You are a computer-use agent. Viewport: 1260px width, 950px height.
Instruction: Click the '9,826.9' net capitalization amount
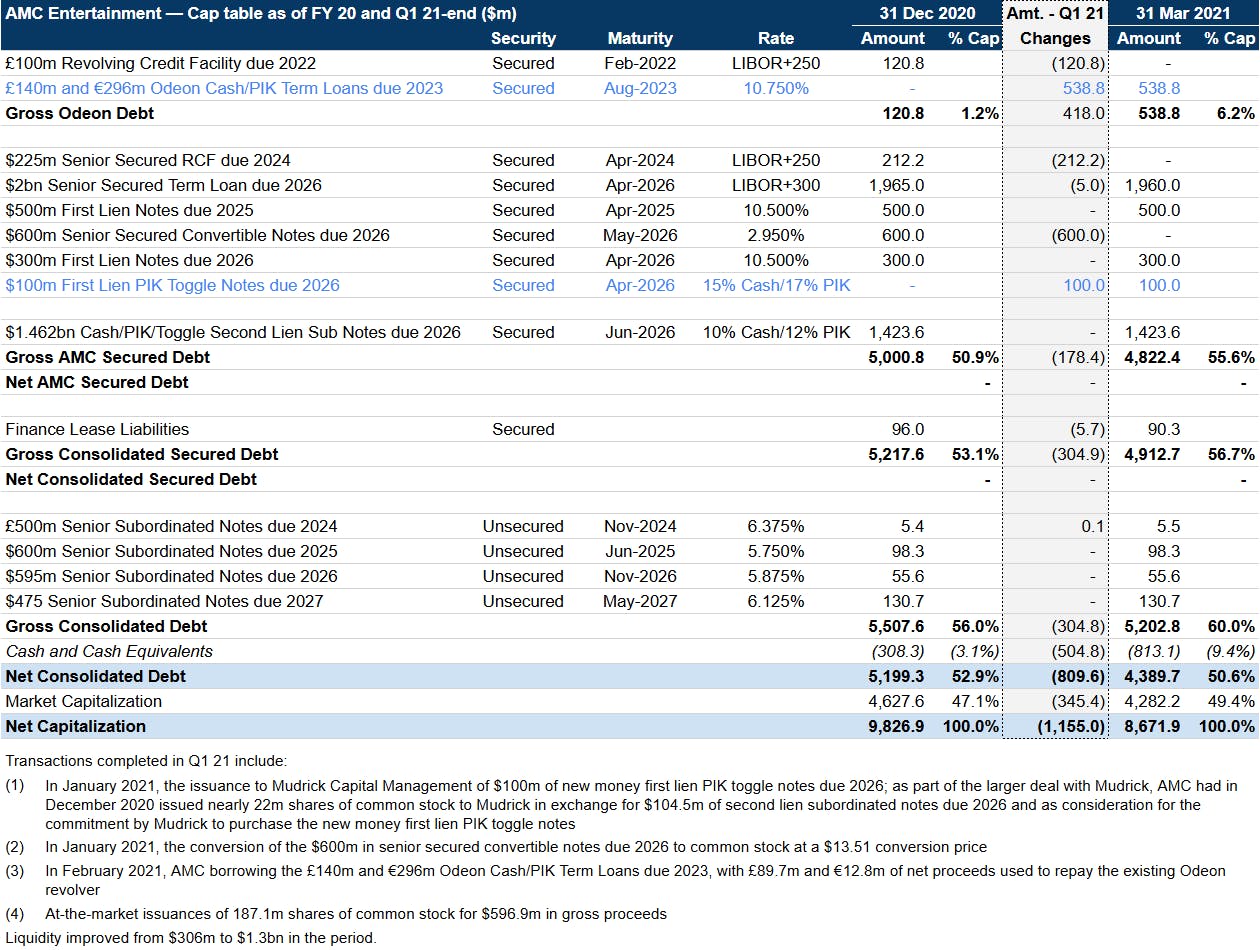[x=897, y=726]
